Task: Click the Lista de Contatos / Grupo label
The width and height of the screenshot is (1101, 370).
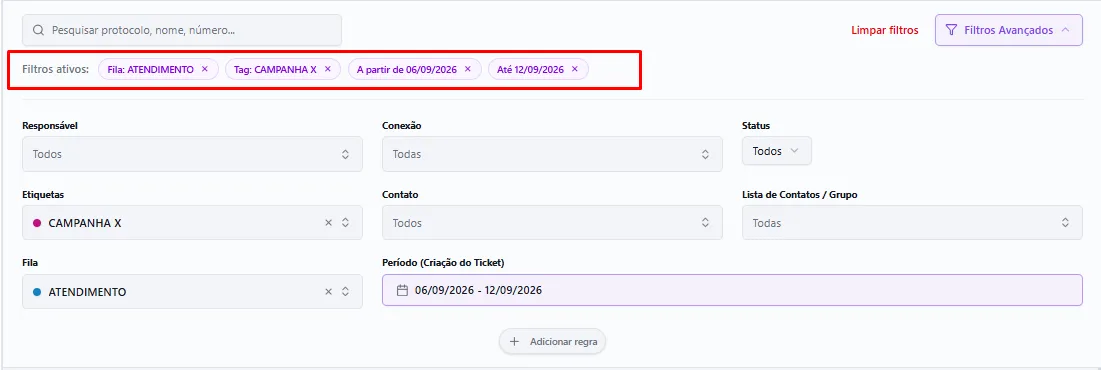Action: click(x=799, y=194)
